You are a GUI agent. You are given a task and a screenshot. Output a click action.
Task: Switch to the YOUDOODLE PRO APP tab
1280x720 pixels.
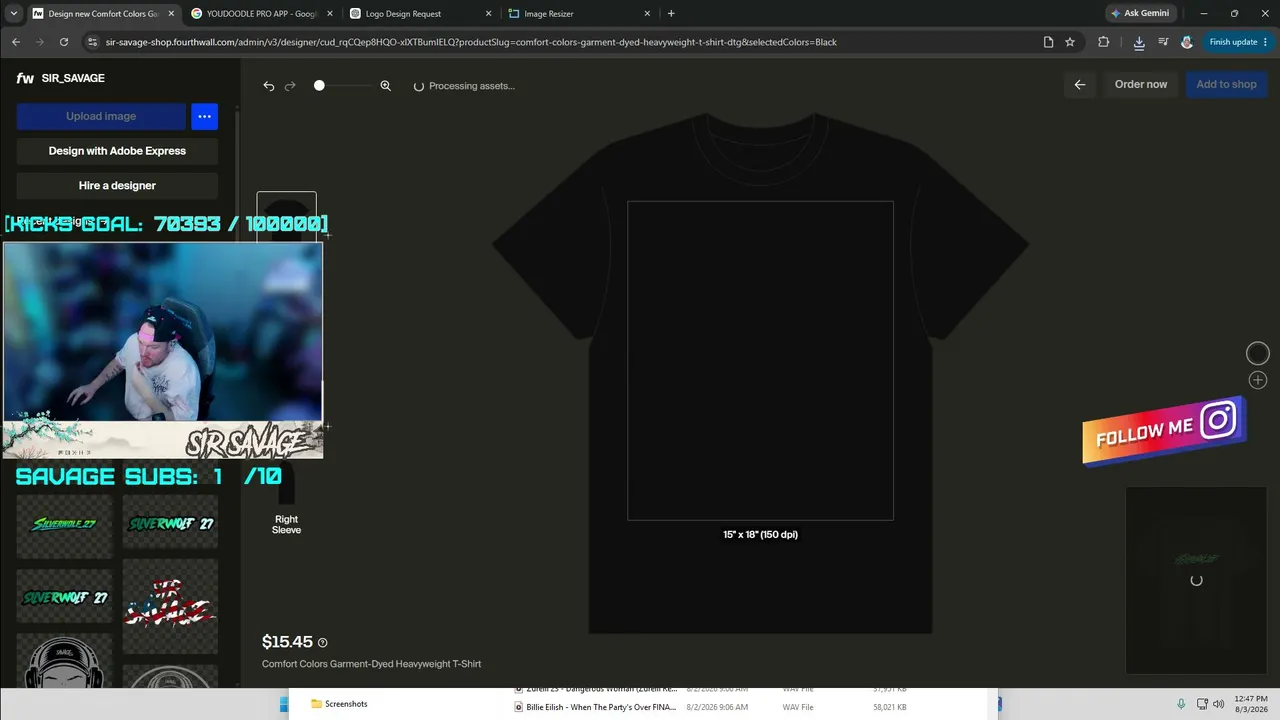point(261,14)
